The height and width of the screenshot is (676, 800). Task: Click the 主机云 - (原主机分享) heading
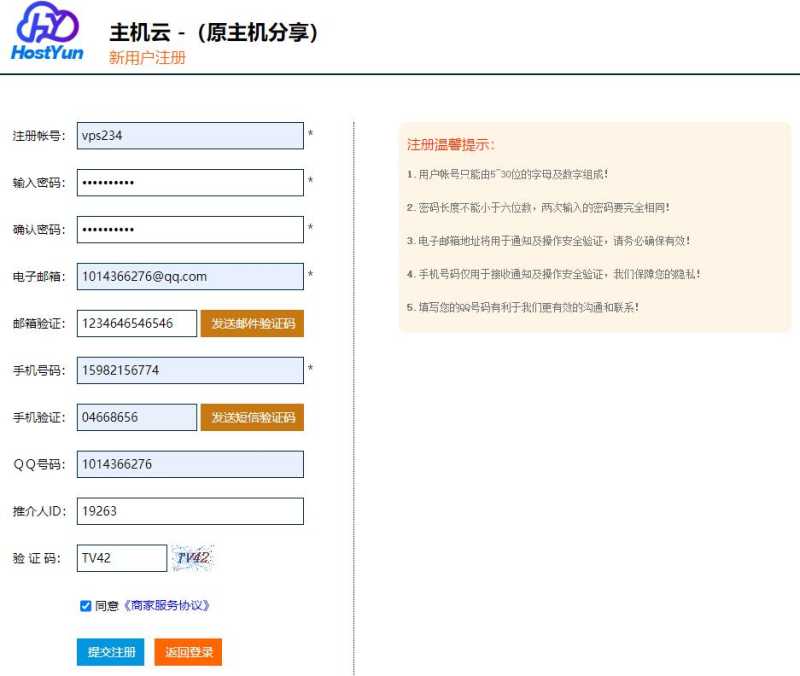click(x=213, y=32)
